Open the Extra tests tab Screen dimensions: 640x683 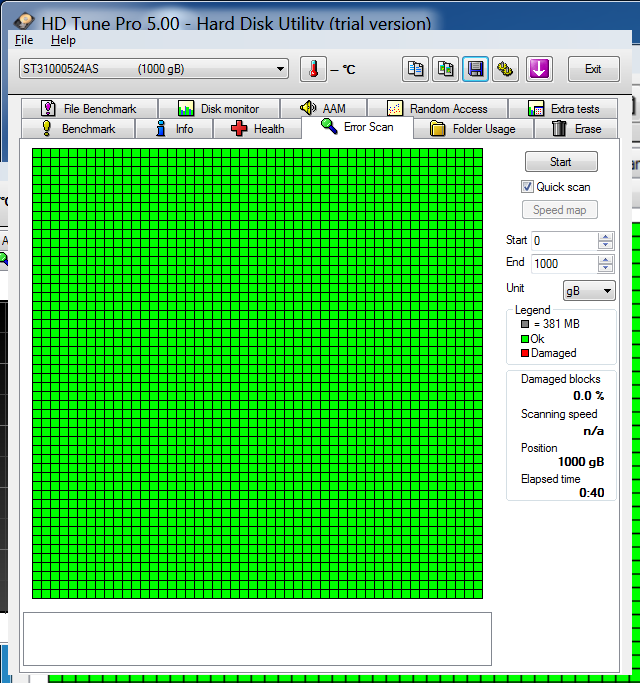click(563, 108)
